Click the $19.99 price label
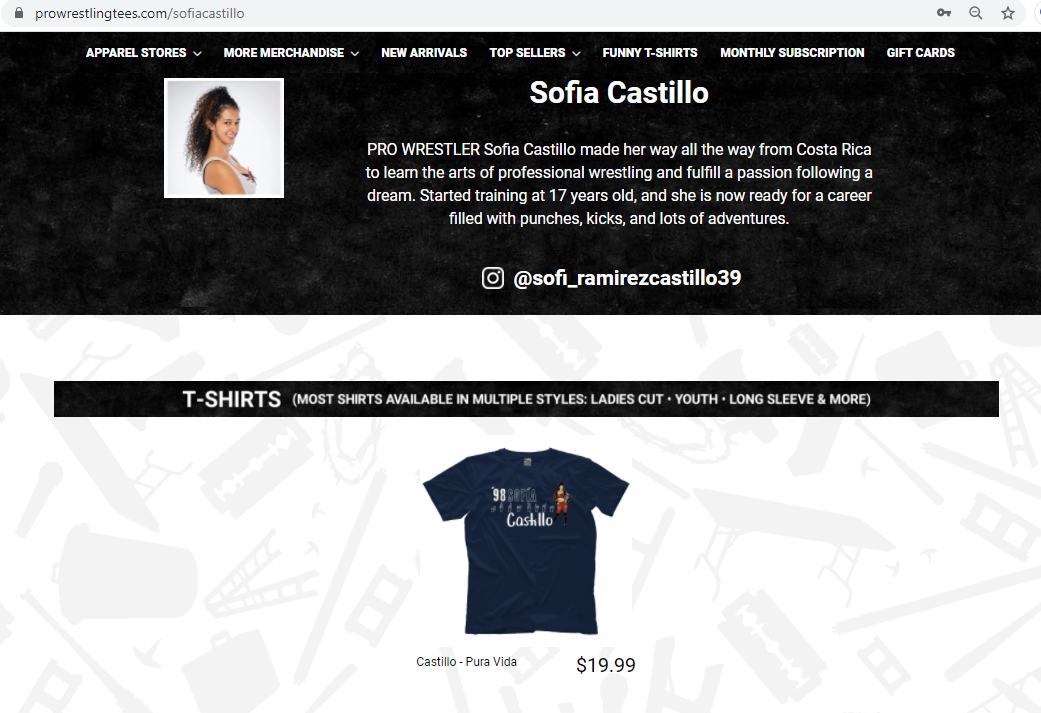The width and height of the screenshot is (1041, 713). 605,665
